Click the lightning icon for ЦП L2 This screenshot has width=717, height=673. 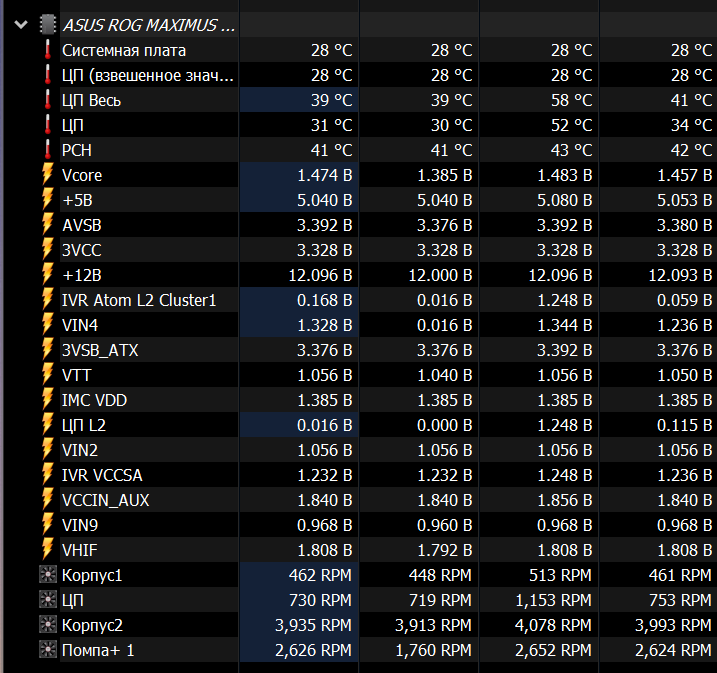point(48,425)
